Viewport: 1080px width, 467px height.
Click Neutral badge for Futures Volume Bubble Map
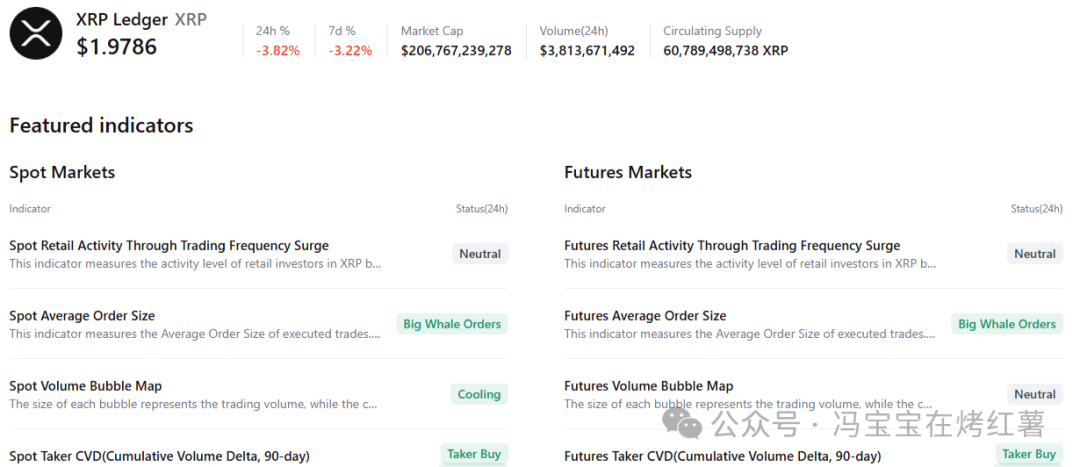pos(1035,394)
